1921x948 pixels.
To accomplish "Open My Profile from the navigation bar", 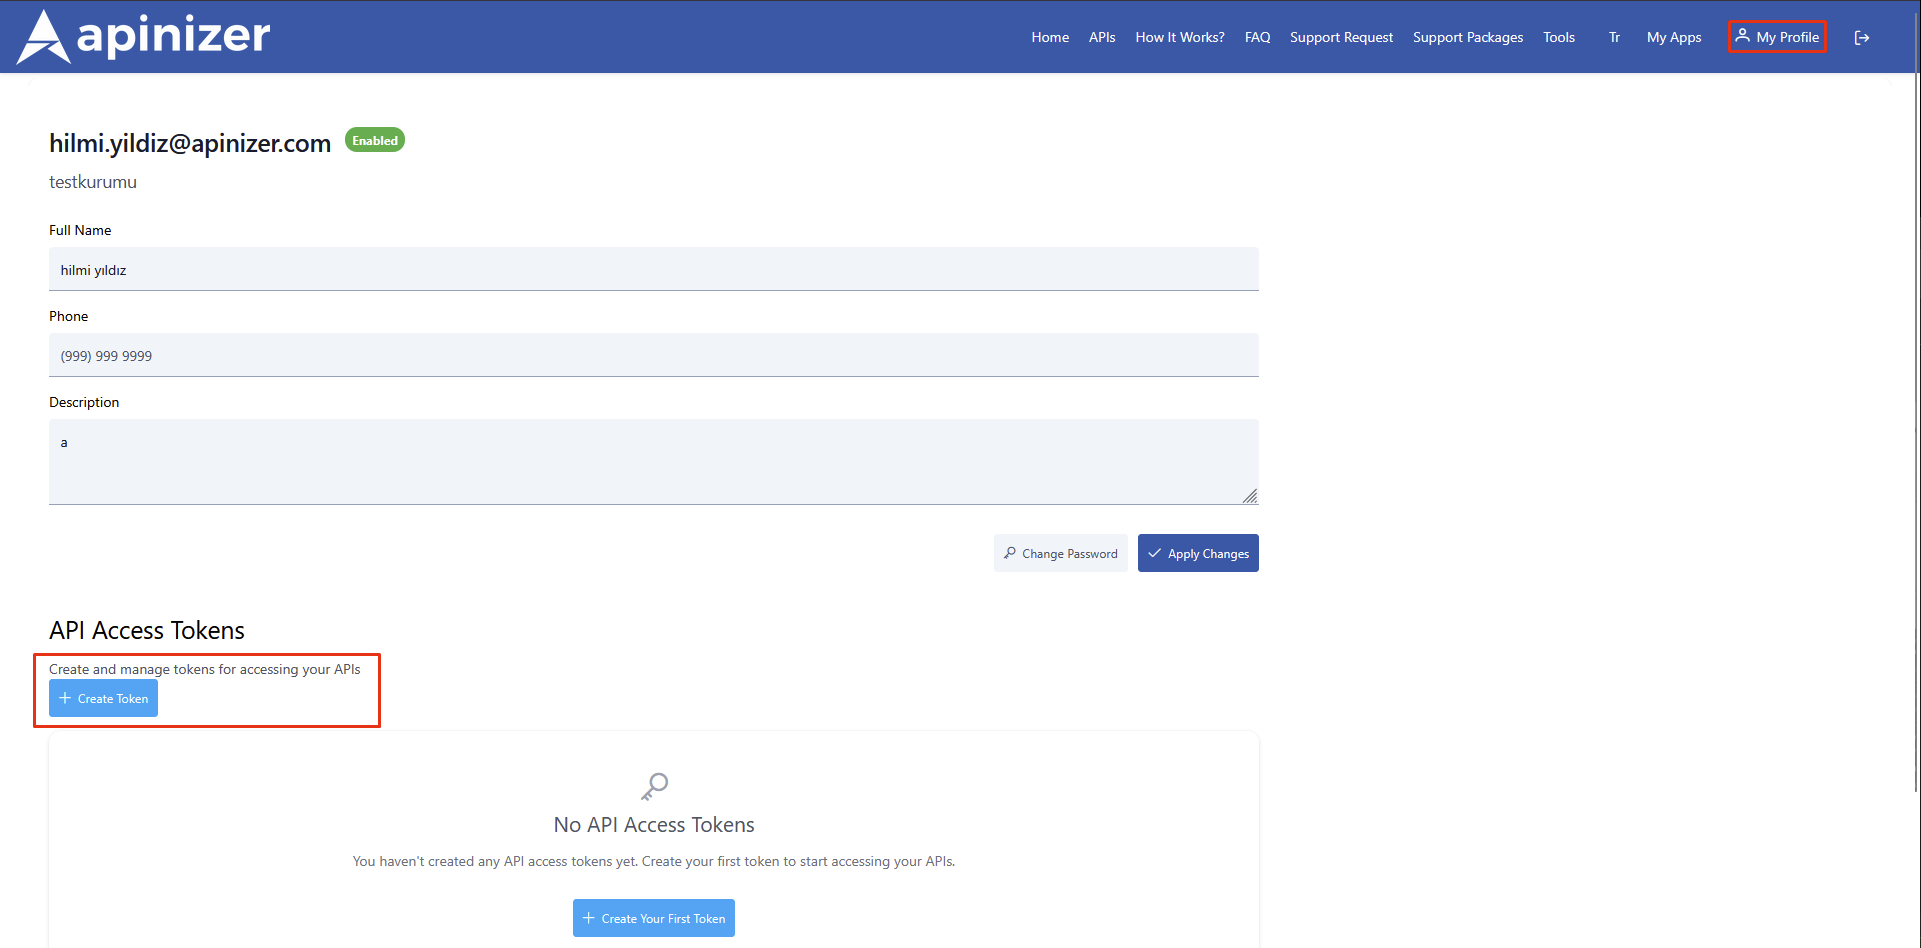I will click(x=1777, y=37).
